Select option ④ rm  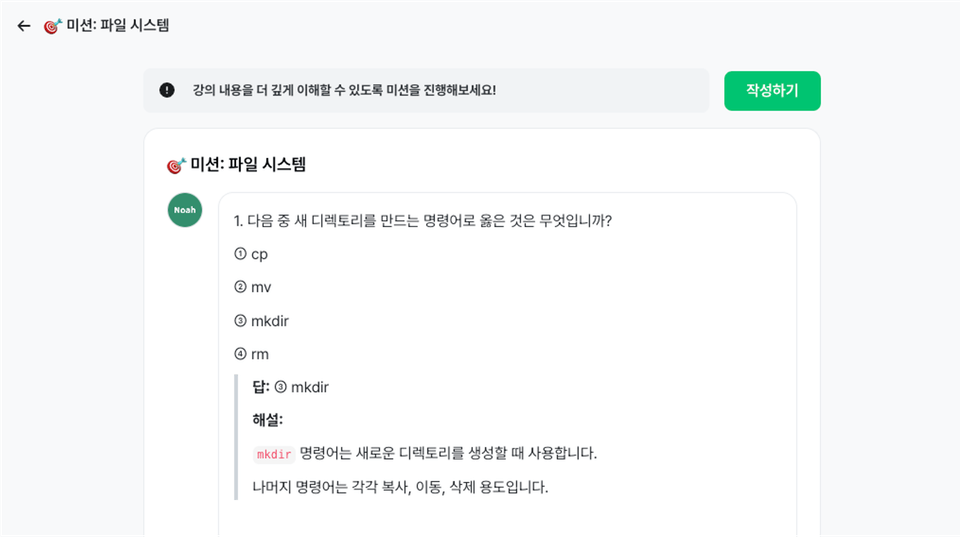(x=251, y=354)
